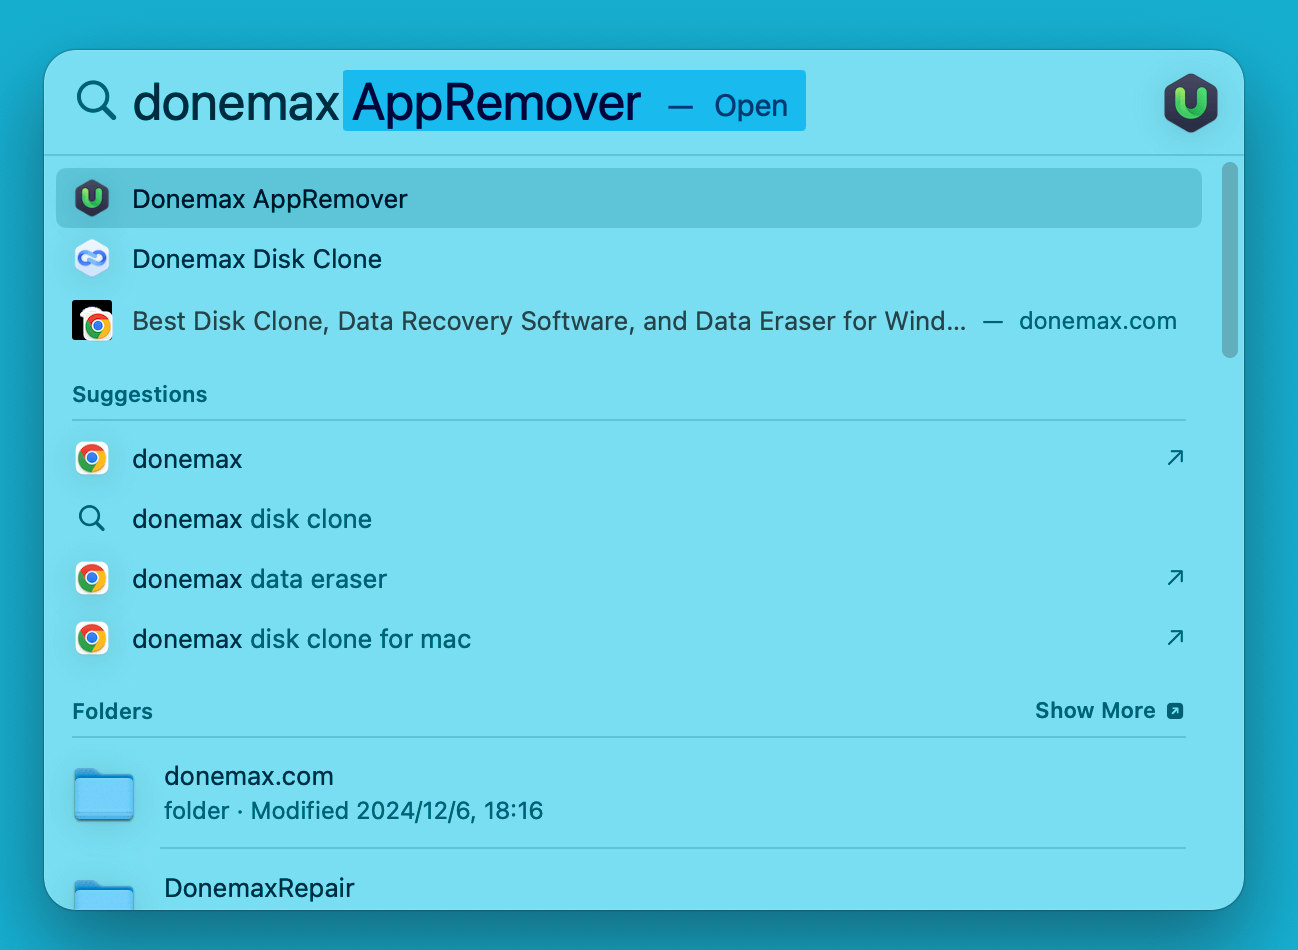Screen dimensions: 1298x950
Task: Click the arrow next to donemax data eraser
Action: pos(1175,578)
